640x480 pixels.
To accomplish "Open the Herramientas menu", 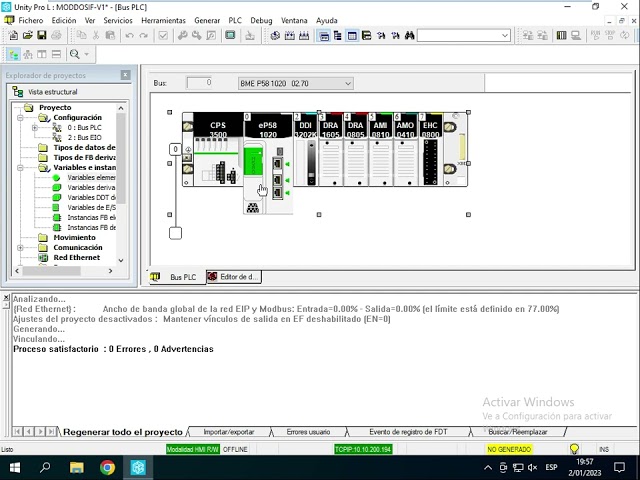I will tap(163, 20).
